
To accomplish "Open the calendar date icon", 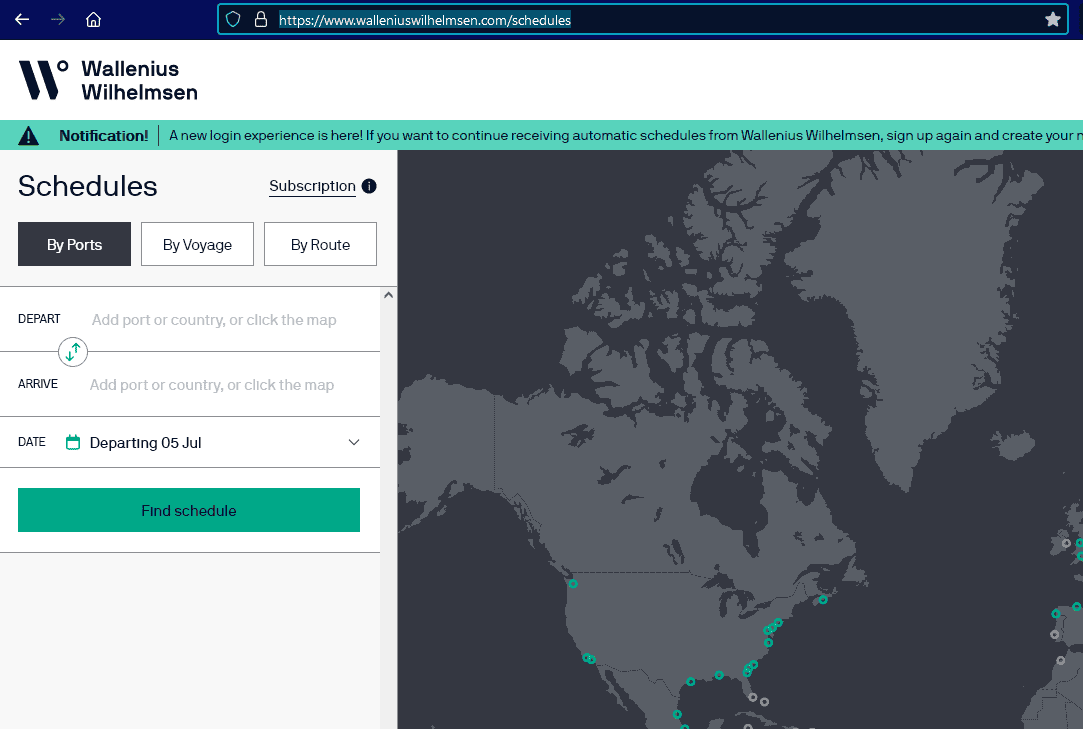I will (x=73, y=442).
